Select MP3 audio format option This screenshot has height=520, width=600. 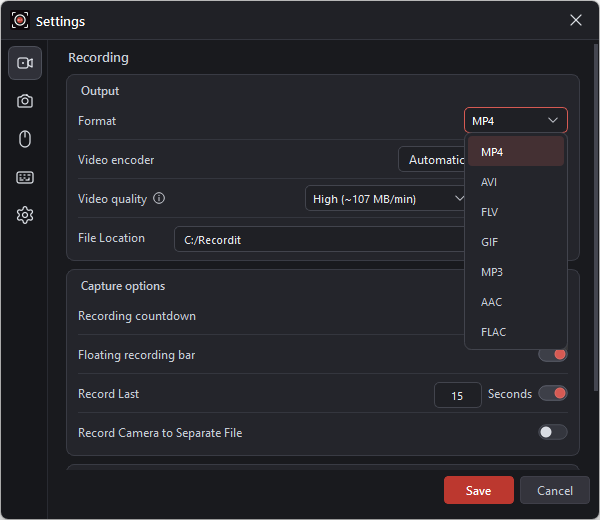[x=515, y=272]
